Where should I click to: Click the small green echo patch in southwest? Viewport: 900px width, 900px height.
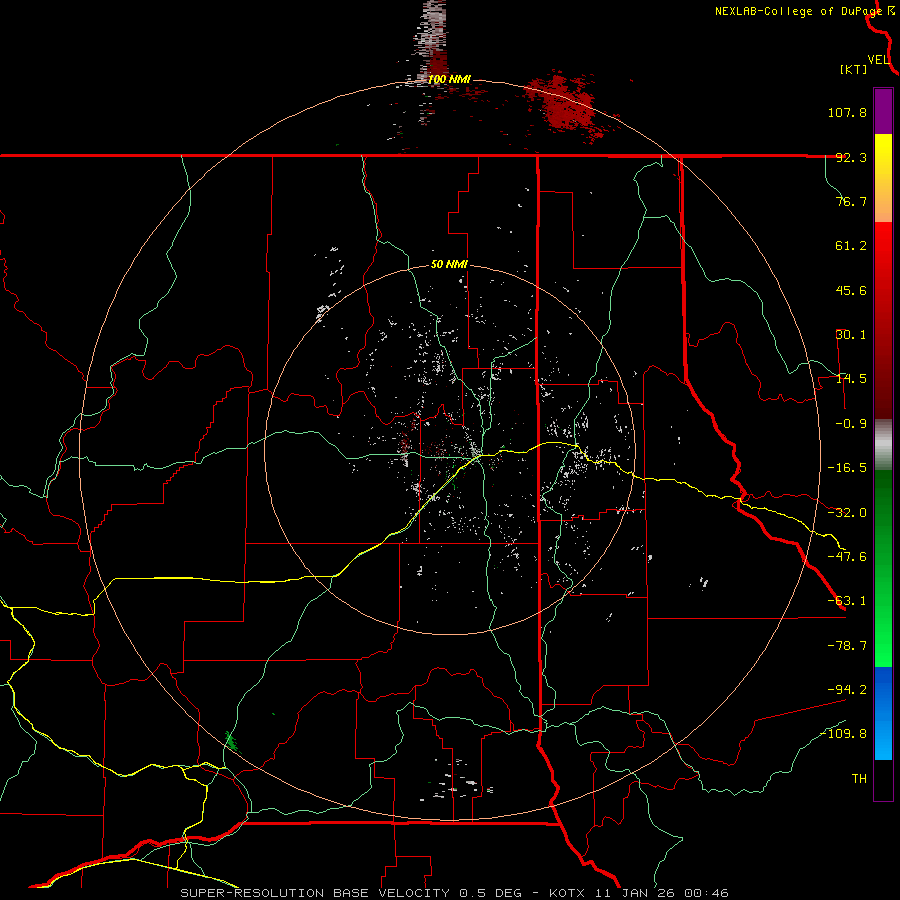point(232,742)
